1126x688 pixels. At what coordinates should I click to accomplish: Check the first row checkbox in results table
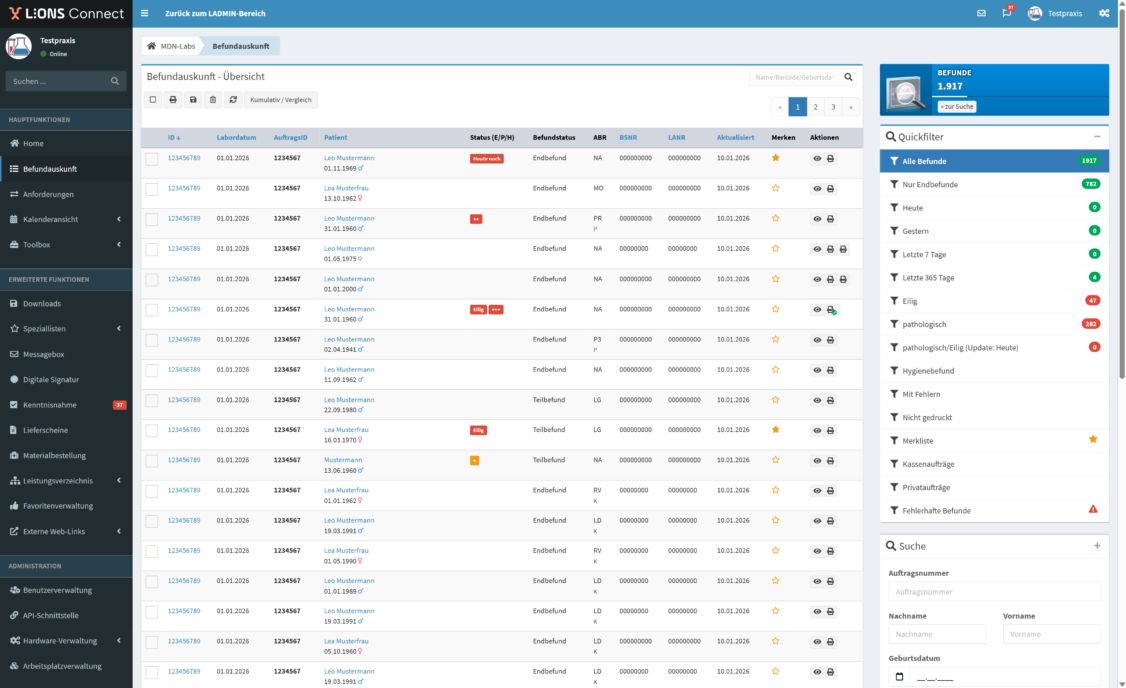[152, 159]
